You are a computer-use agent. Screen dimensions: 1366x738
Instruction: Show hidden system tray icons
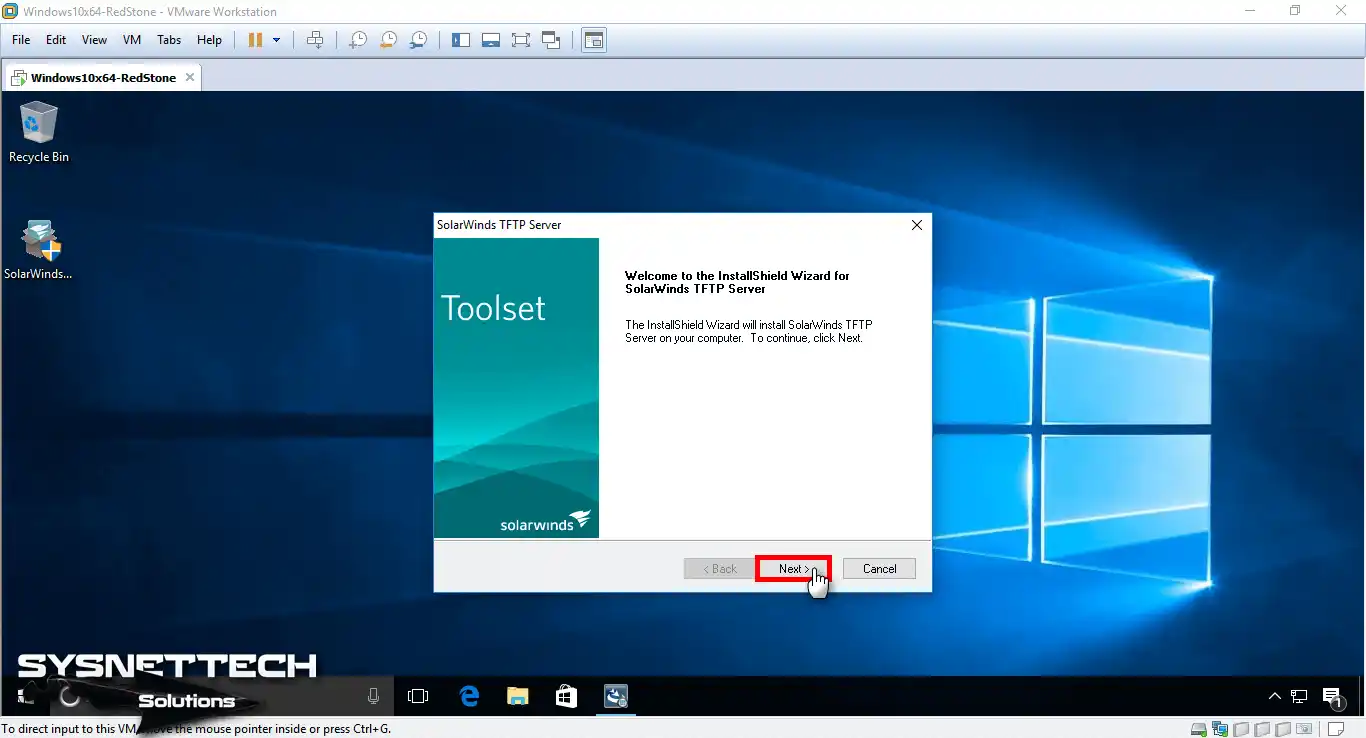coord(1274,696)
